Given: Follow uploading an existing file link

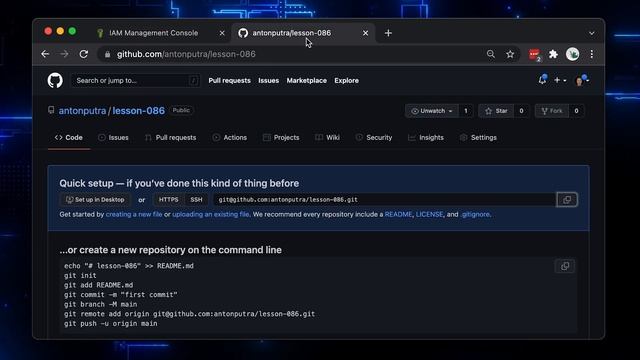Looking at the screenshot, I should (211, 214).
